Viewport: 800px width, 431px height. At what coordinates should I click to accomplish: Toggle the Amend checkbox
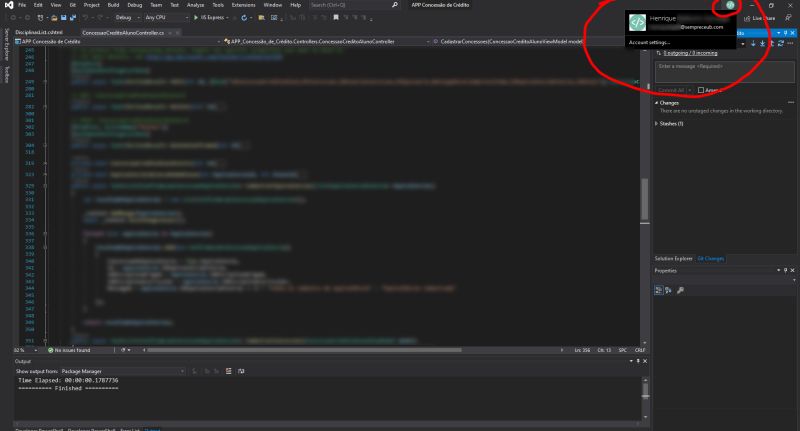coord(701,90)
